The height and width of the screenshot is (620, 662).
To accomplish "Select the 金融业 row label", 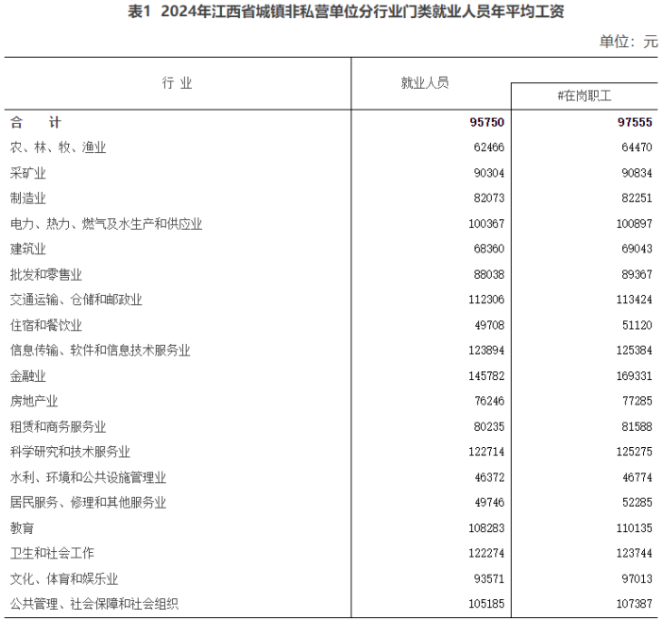I will click(x=28, y=376).
